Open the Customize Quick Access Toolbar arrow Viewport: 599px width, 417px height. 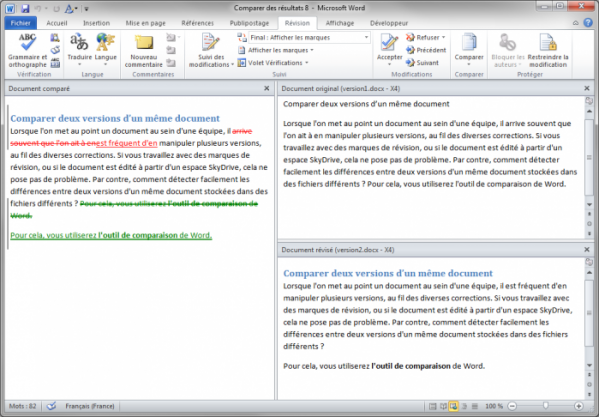(86, 8)
